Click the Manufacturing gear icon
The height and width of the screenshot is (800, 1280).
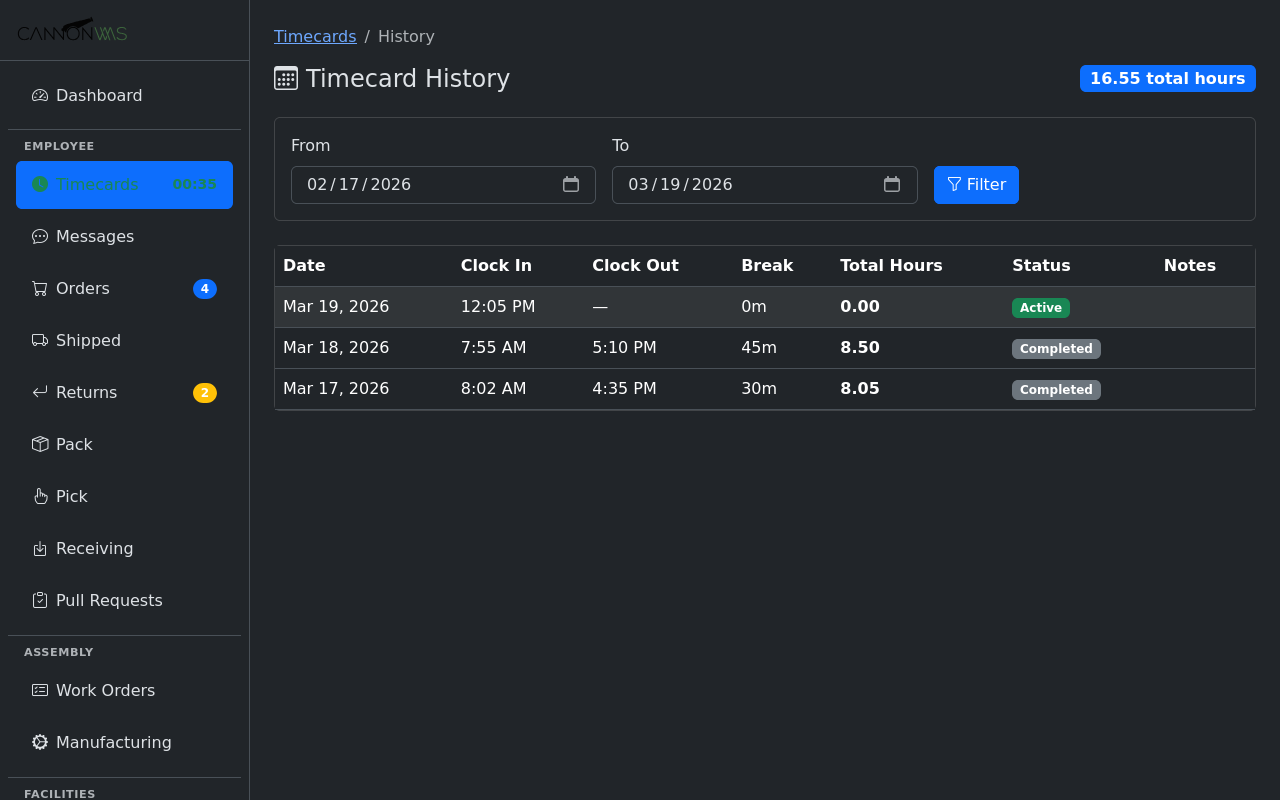(x=39, y=742)
